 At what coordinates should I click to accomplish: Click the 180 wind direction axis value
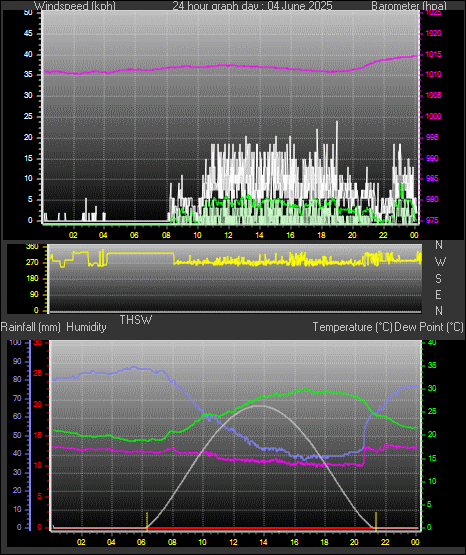coord(32,279)
